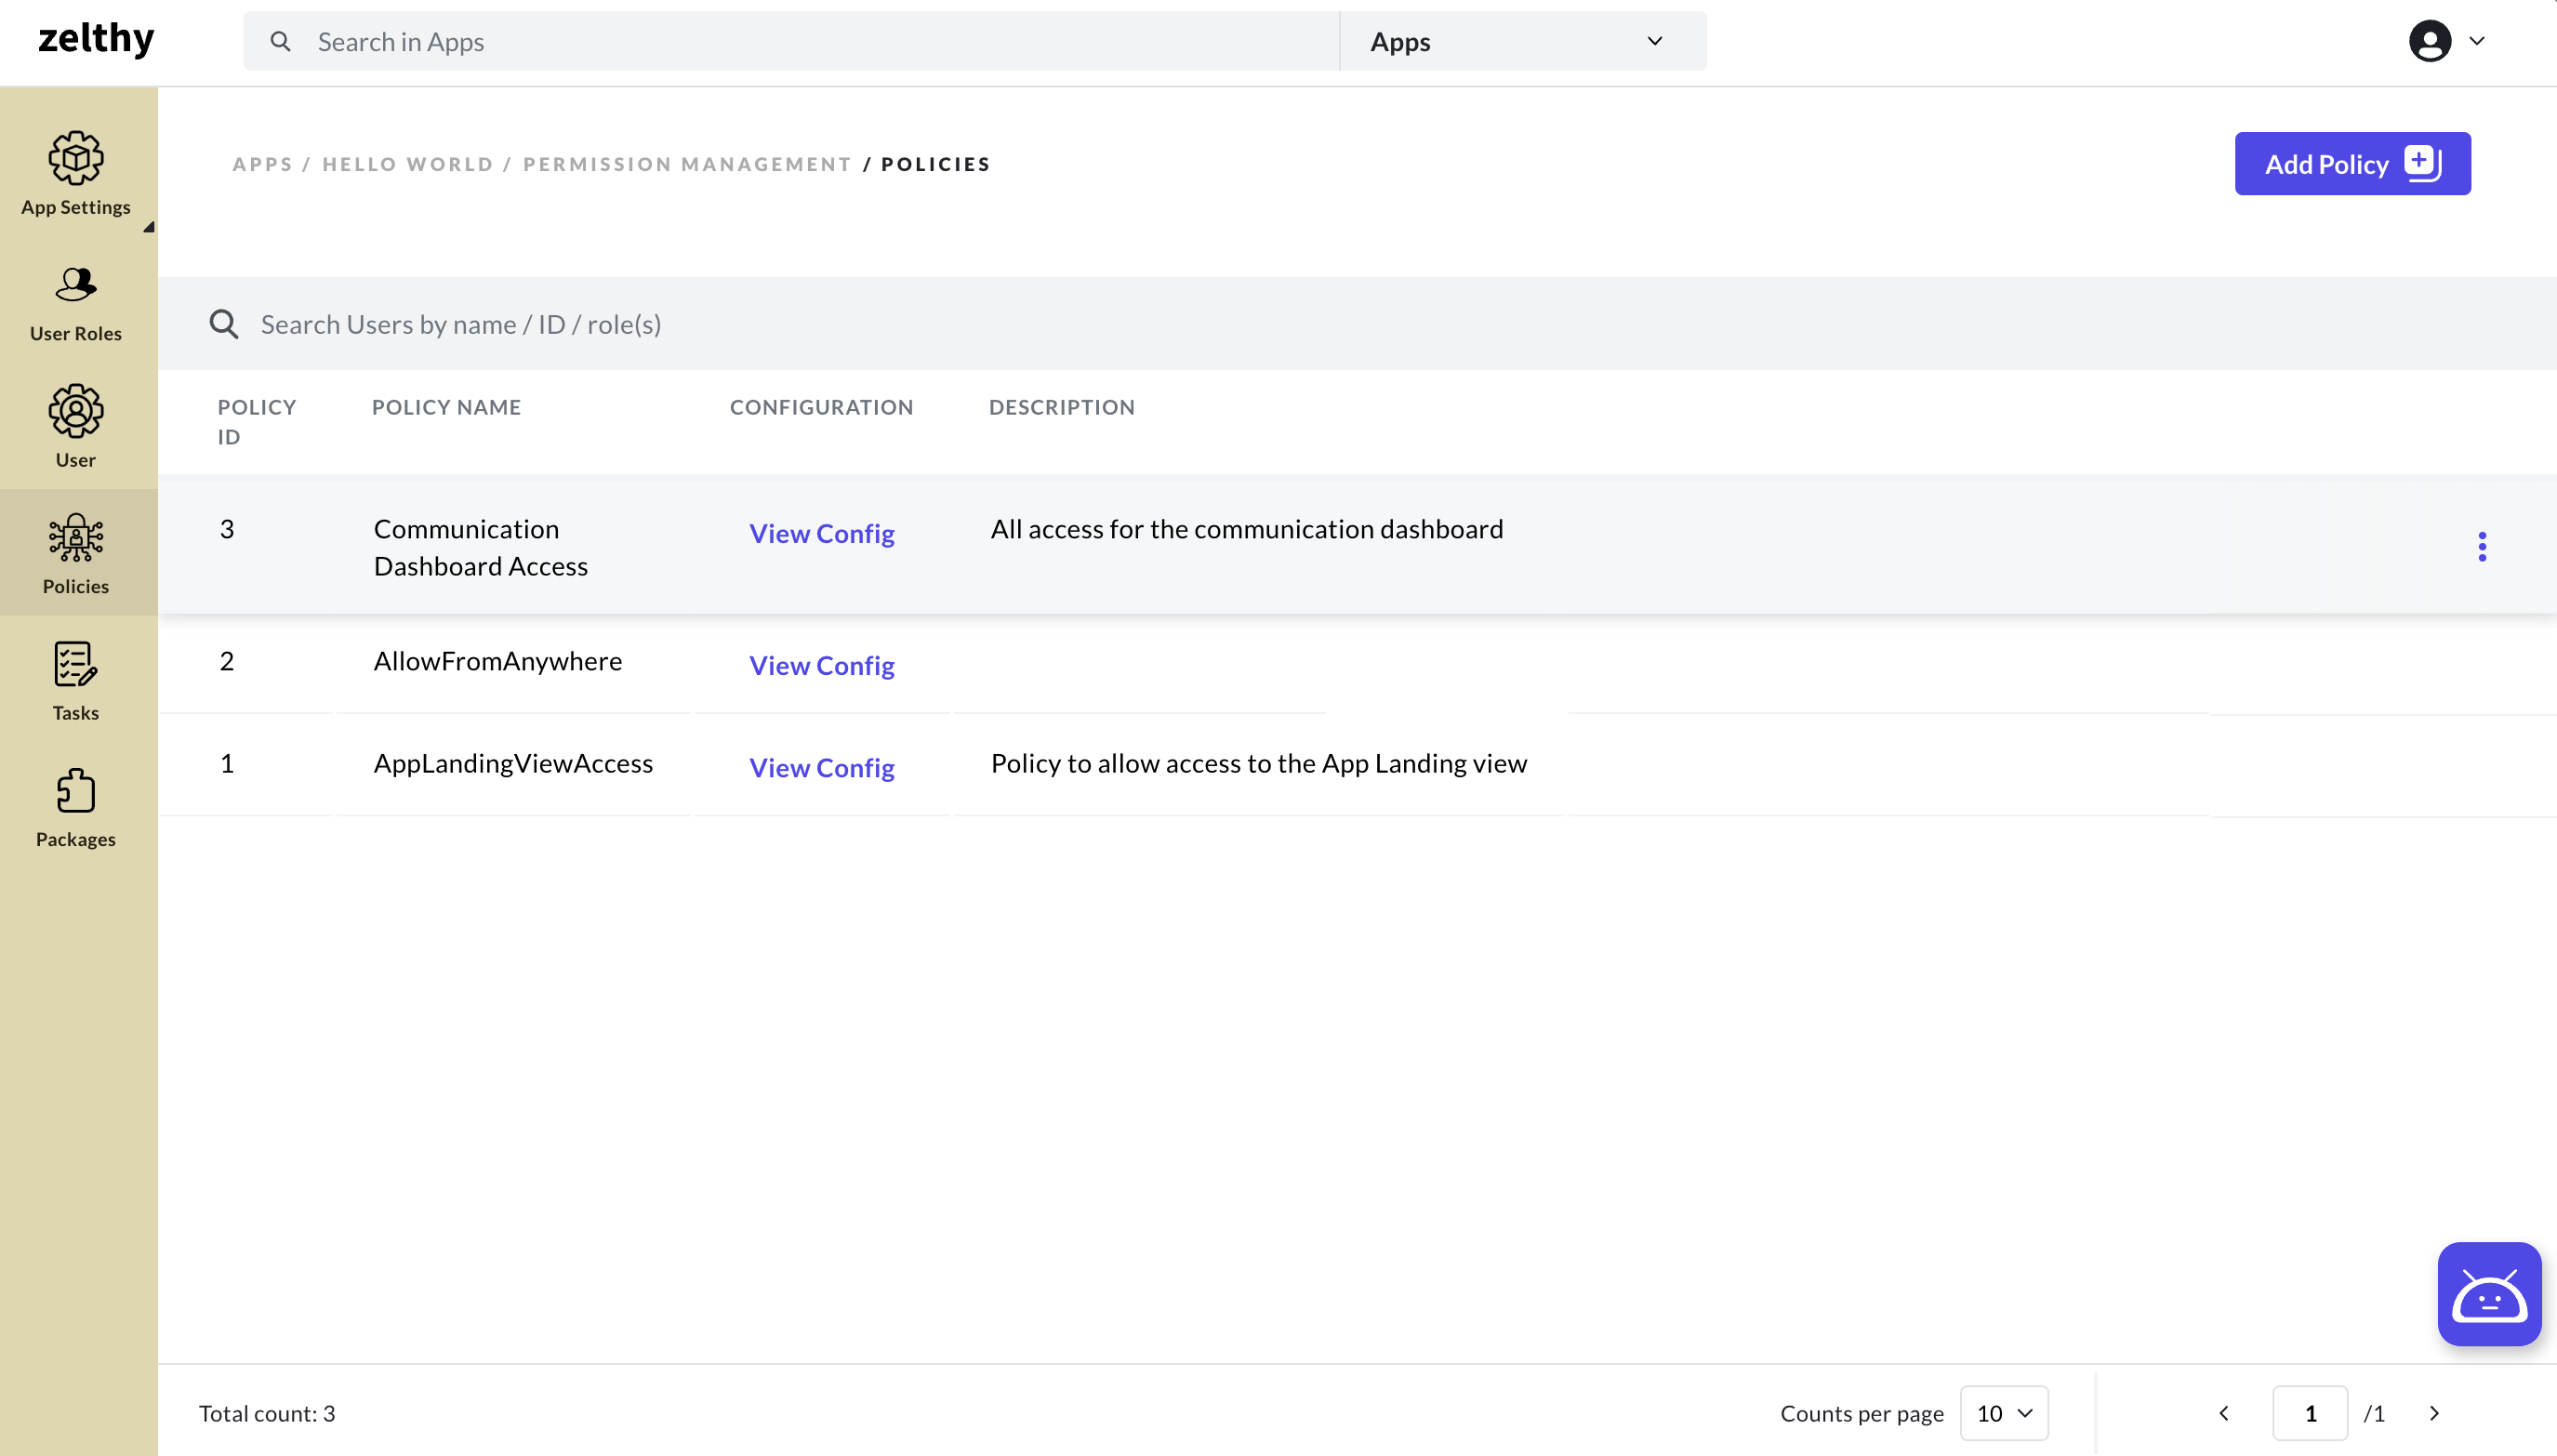Expand the App Settings submenu triangle
The width and height of the screenshot is (2557, 1456).
(149, 227)
